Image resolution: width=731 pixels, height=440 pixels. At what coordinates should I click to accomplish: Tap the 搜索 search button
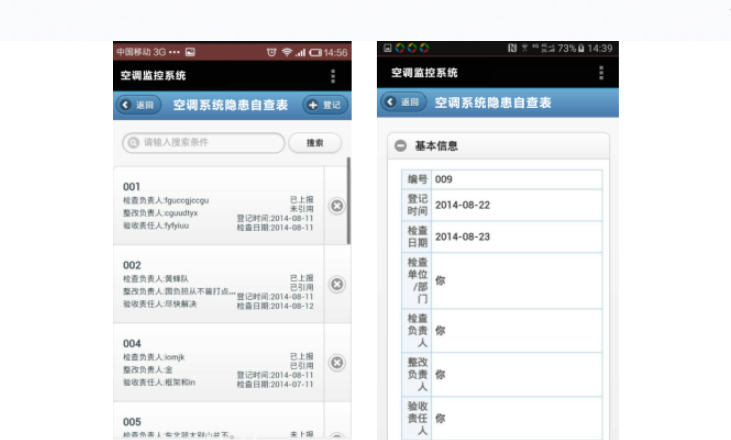[x=315, y=143]
